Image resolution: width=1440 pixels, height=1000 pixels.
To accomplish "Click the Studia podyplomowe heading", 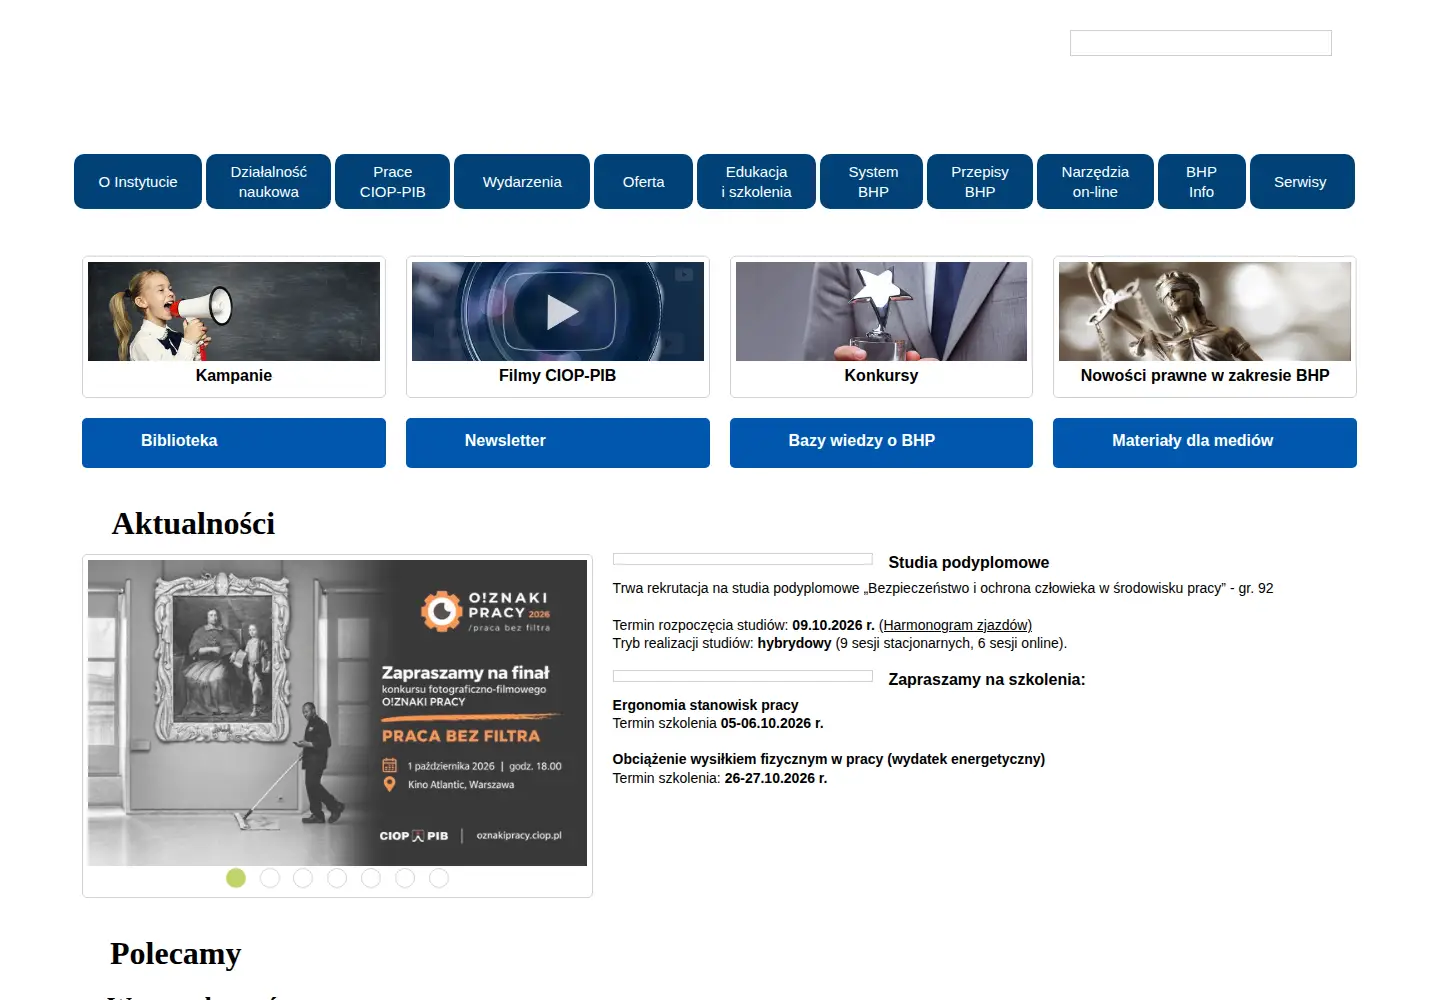I will (x=968, y=563).
